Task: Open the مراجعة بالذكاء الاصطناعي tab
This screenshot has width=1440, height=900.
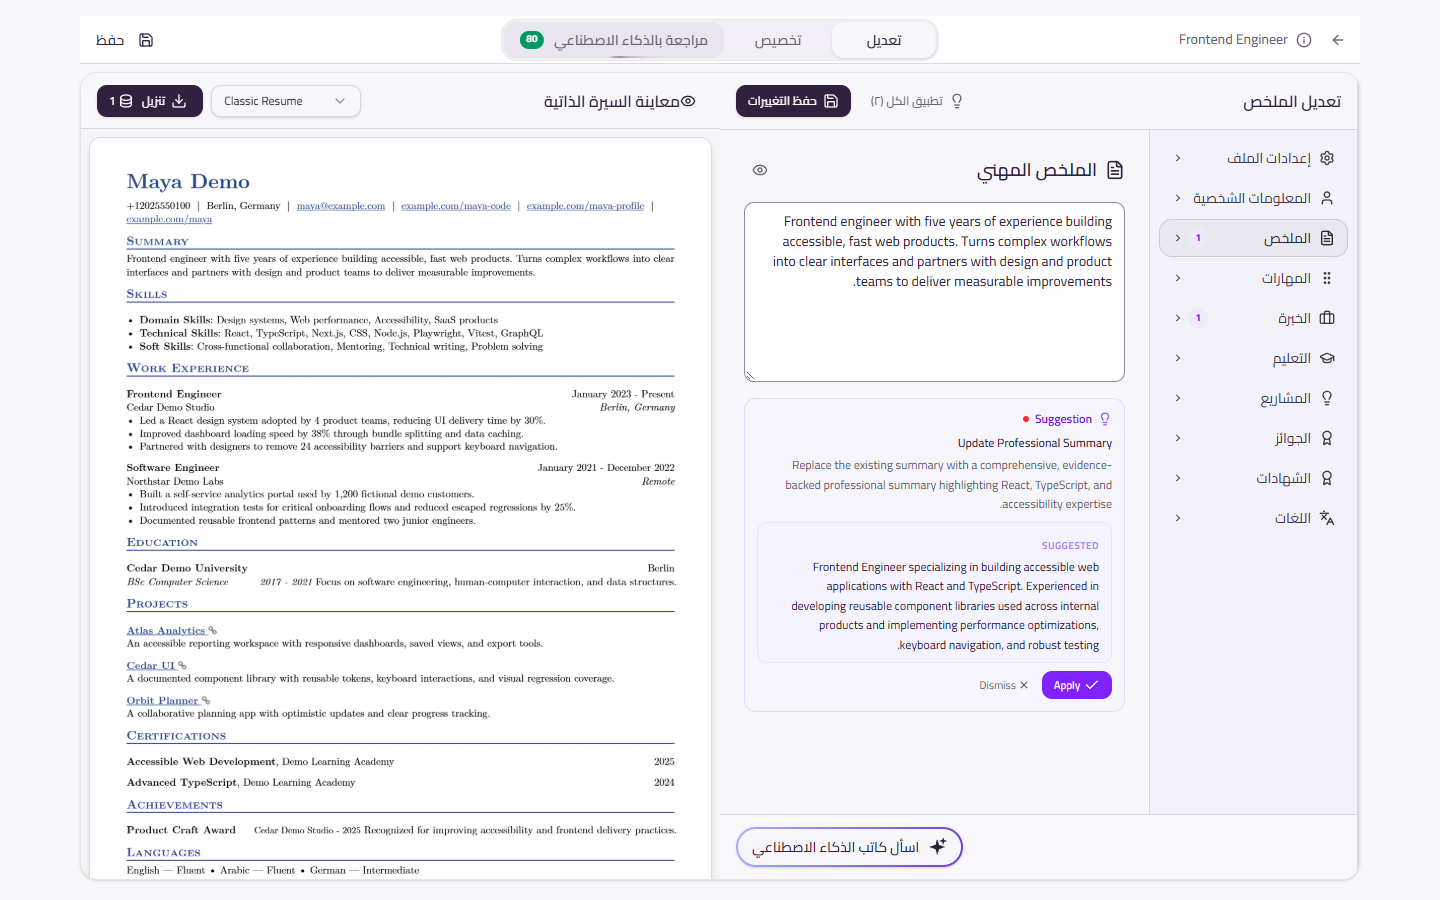Action: tap(614, 40)
